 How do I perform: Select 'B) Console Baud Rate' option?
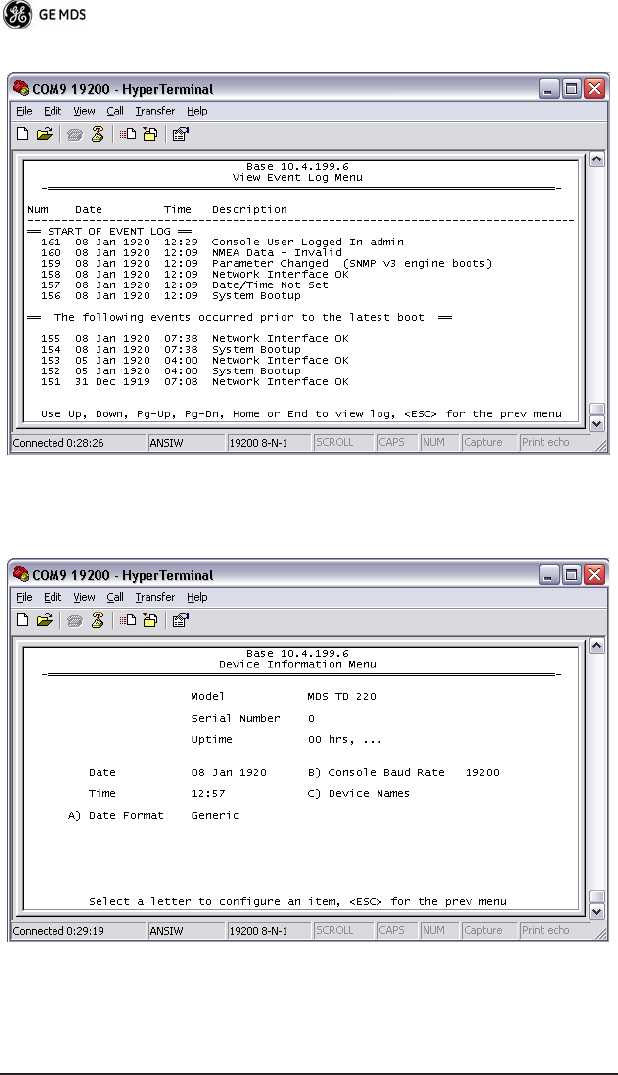377,772
